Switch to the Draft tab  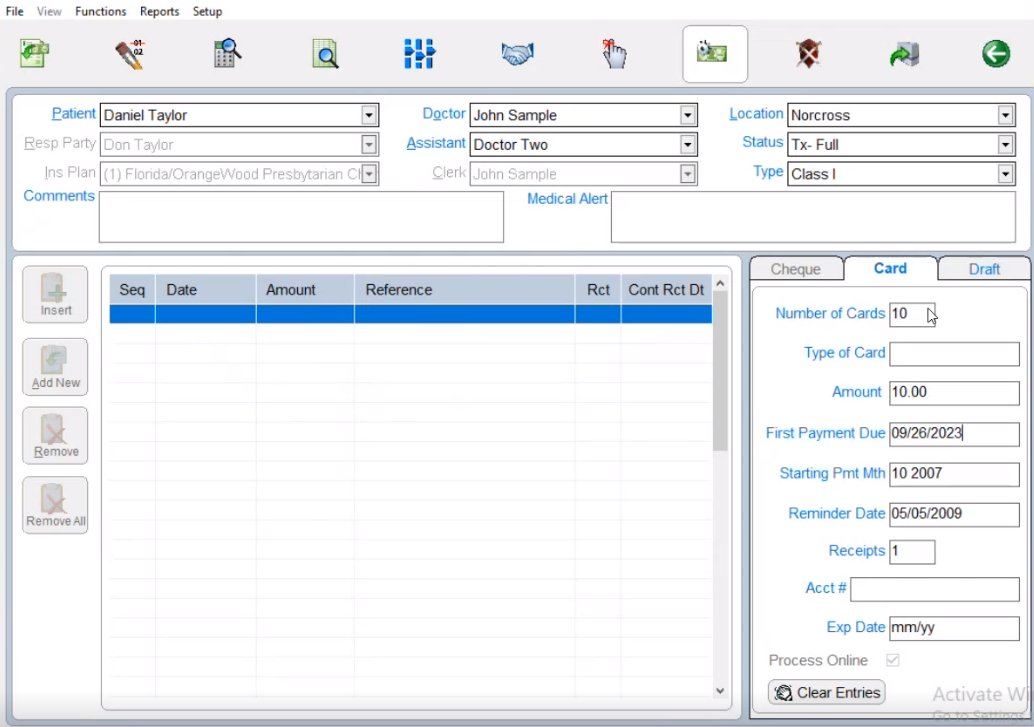984,269
